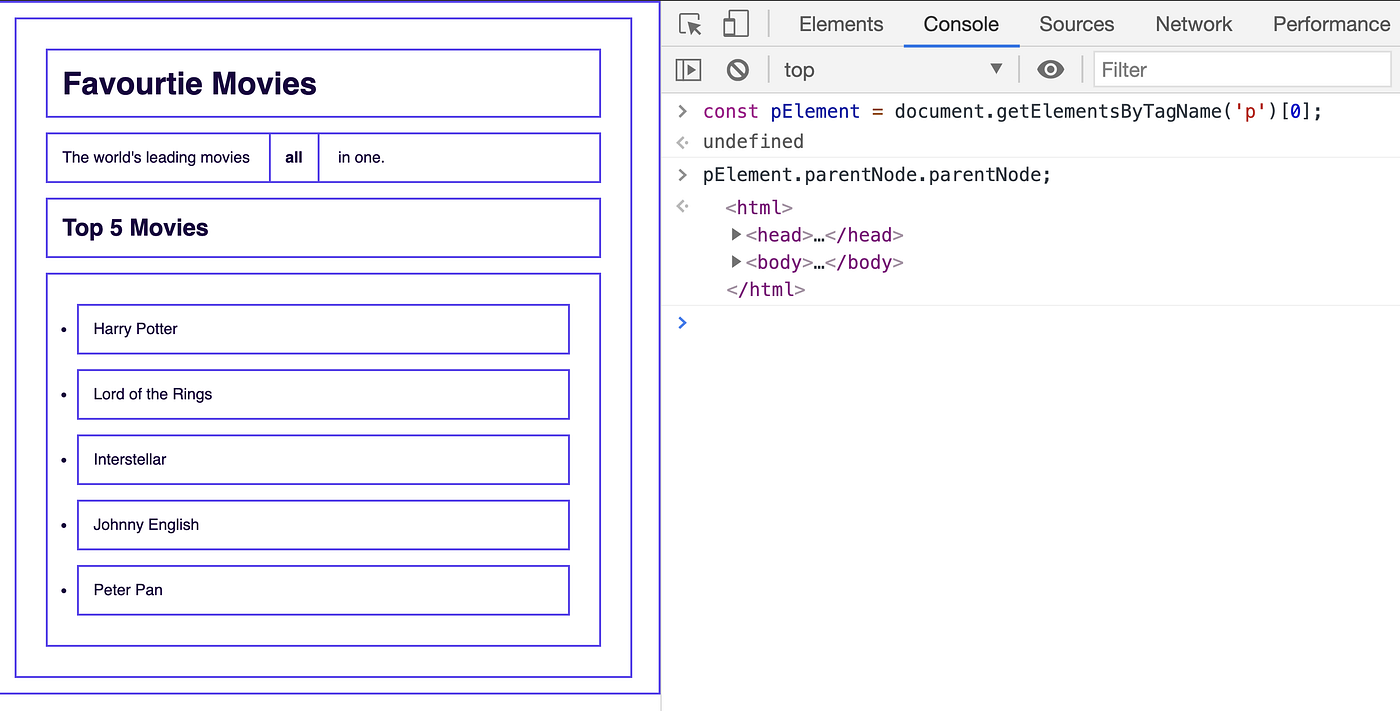The height and width of the screenshot is (711, 1400).
Task: Switch to the Elements tab
Action: pyautogui.click(x=840, y=23)
